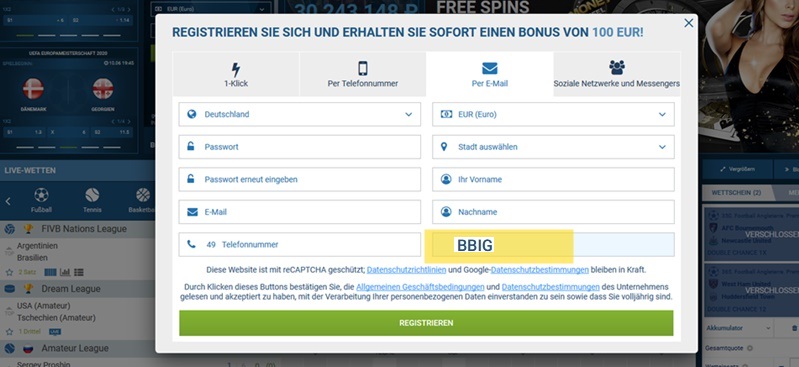Image resolution: width=799 pixels, height=367 pixels.
Task: Click the envelope icon in E-Mail field
Action: (x=192, y=212)
